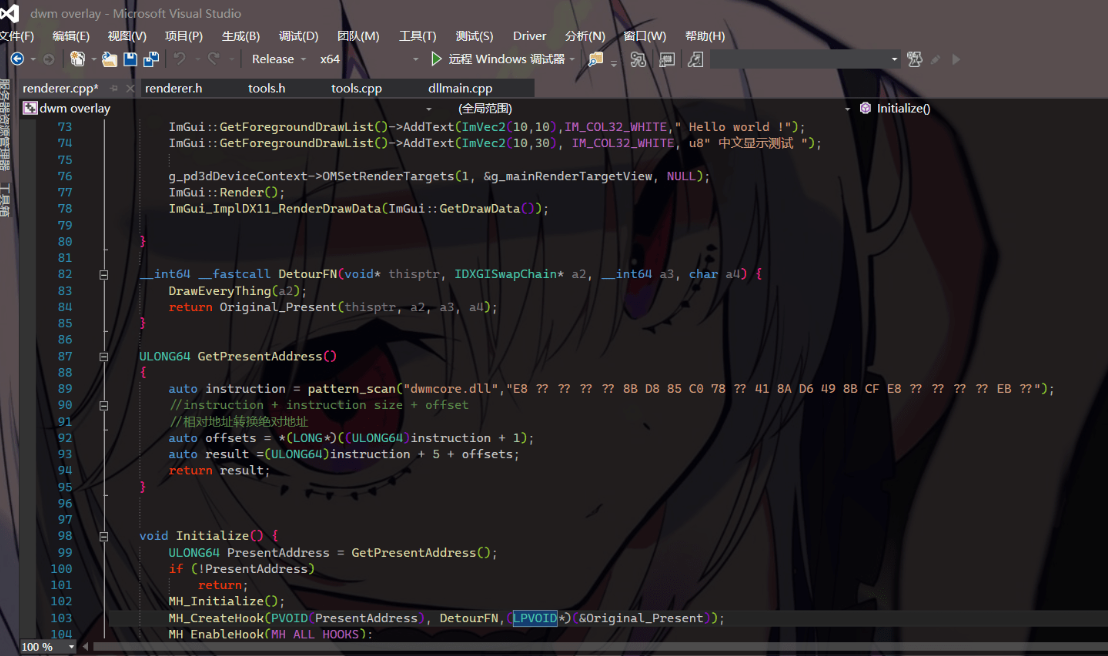Image resolution: width=1108 pixels, height=656 pixels.
Task: Open the 生成(B) build menu
Action: pyautogui.click(x=240, y=36)
